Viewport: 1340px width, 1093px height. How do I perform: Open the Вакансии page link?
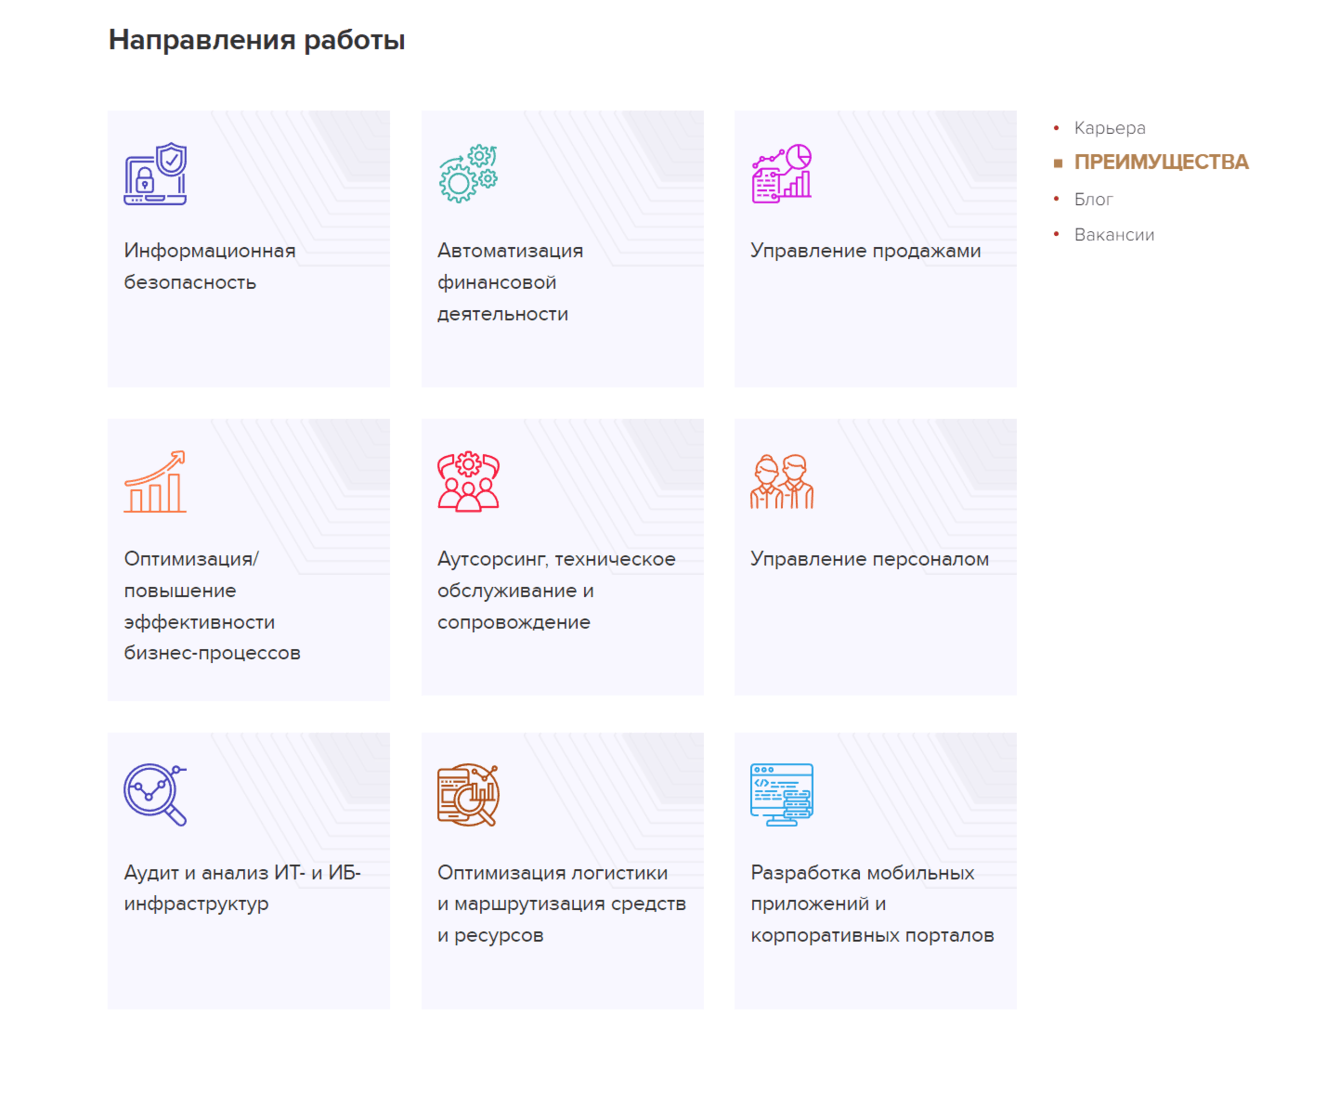coord(1114,235)
